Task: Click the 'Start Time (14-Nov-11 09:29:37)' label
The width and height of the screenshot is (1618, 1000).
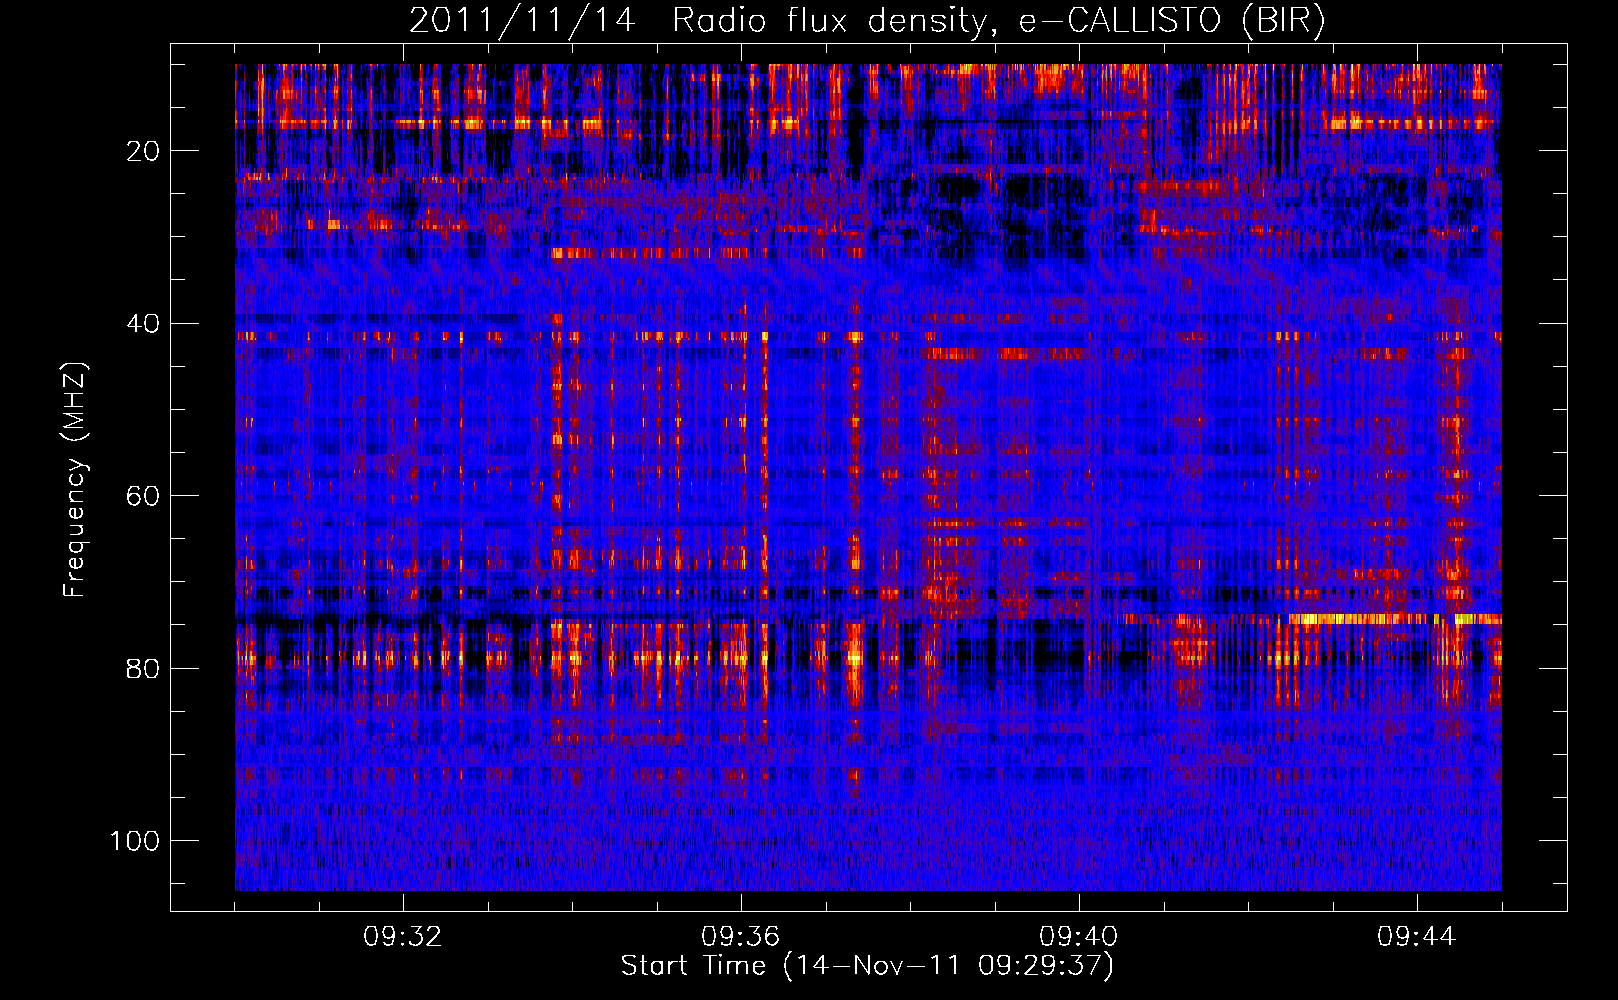Action: (867, 966)
